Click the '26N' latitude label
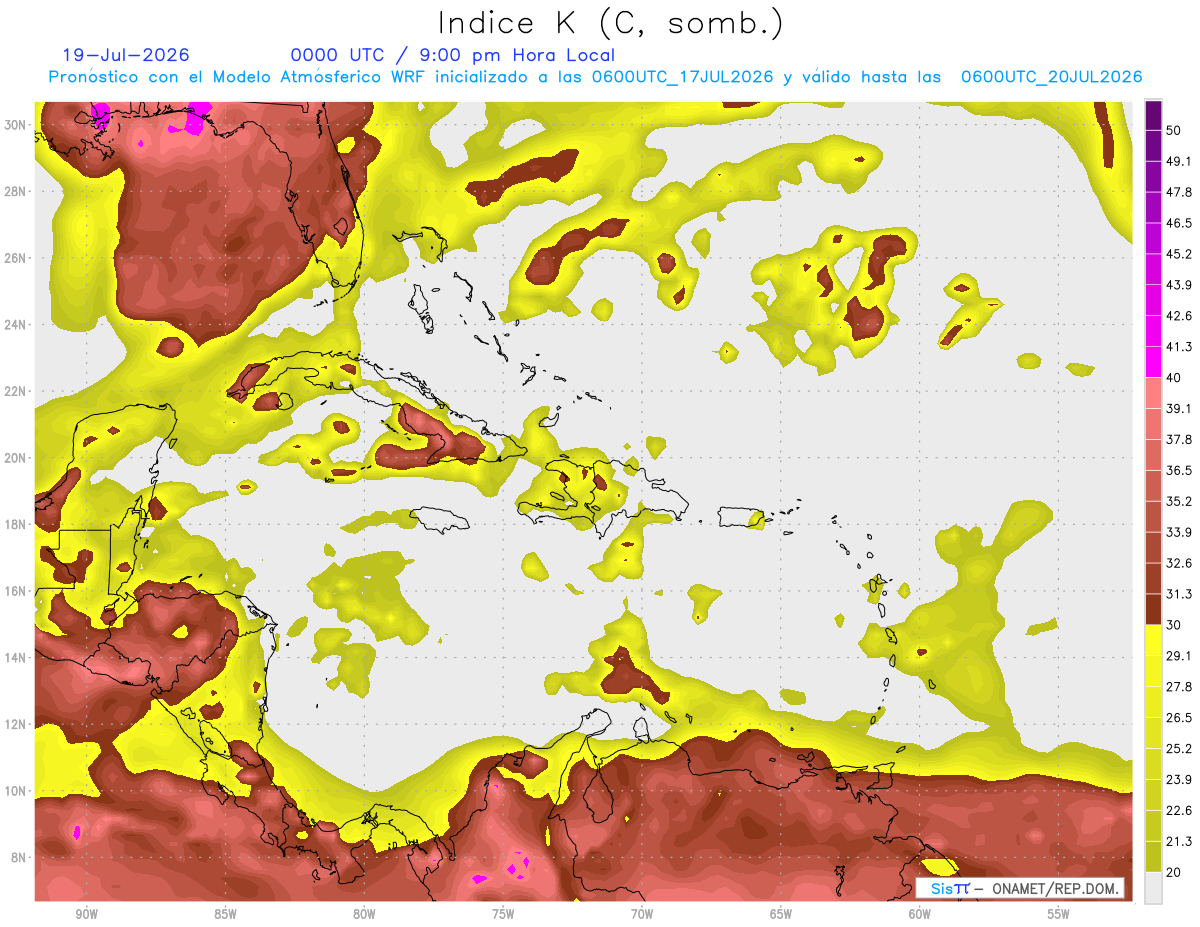The image size is (1200, 927). coord(17,258)
